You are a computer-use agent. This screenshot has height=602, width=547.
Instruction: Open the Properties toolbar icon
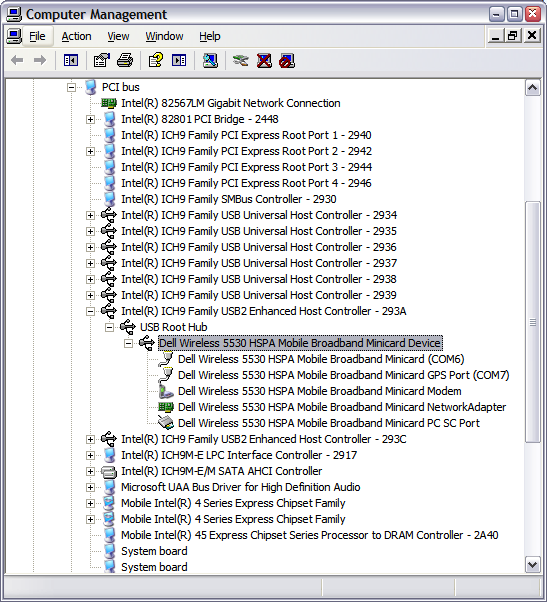coord(102,60)
